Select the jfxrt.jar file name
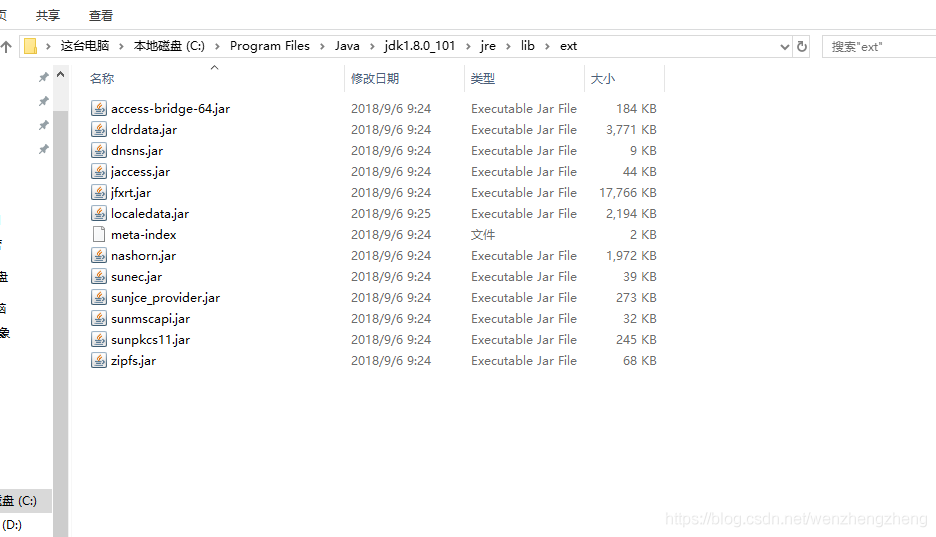936x537 pixels. (131, 192)
